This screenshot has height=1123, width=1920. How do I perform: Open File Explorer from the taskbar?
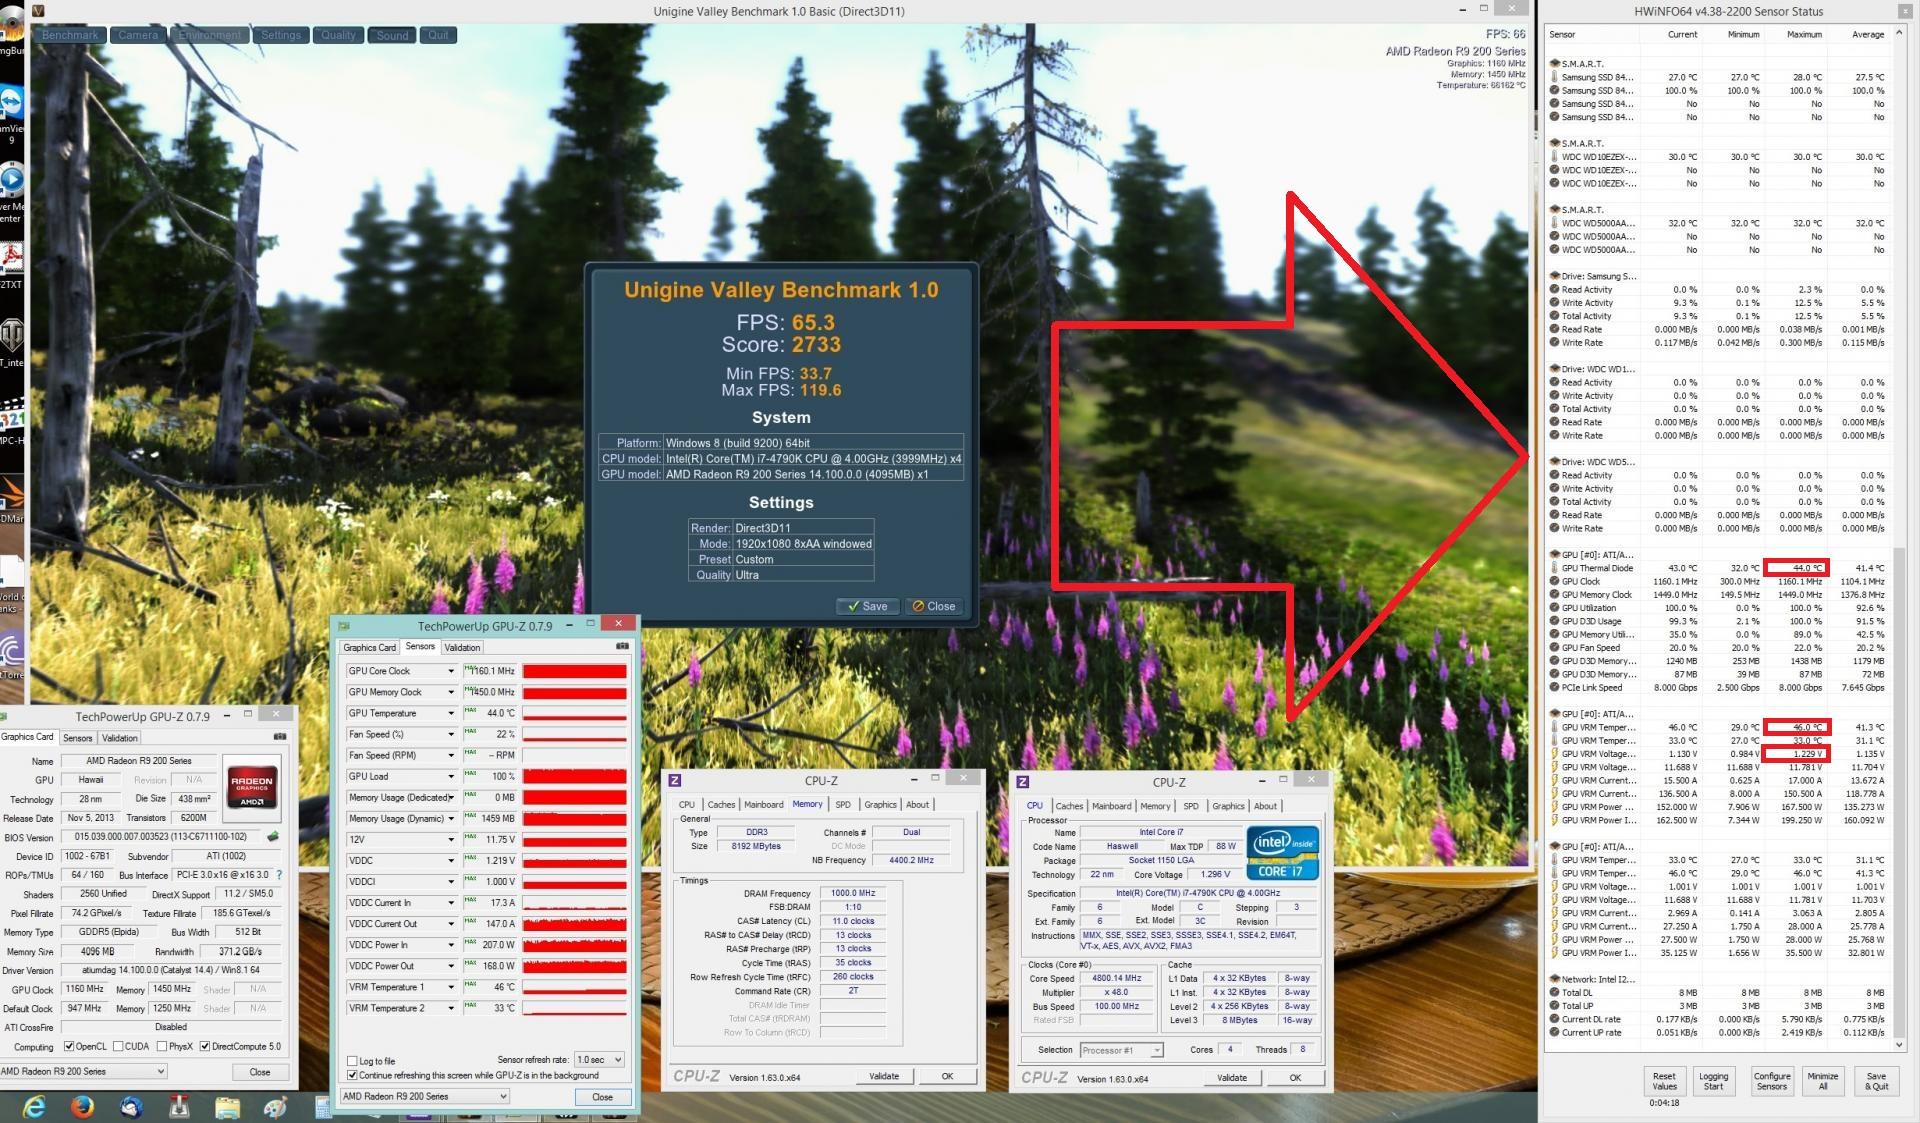click(x=227, y=1106)
